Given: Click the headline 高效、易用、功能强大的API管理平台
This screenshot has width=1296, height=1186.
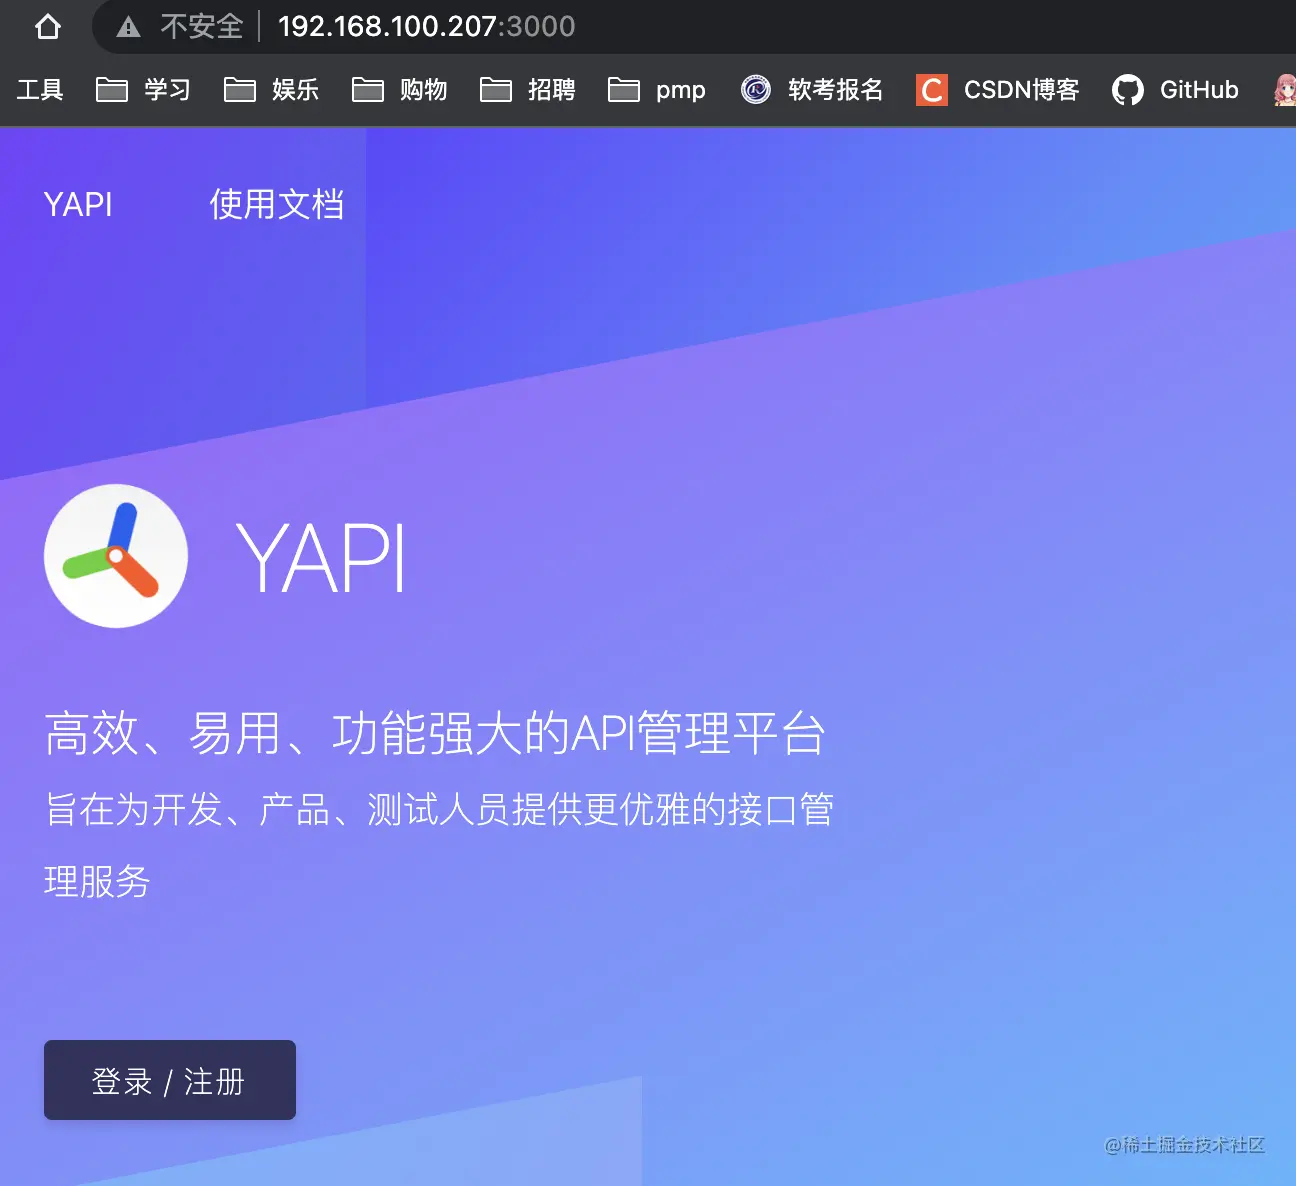Looking at the screenshot, I should 435,733.
